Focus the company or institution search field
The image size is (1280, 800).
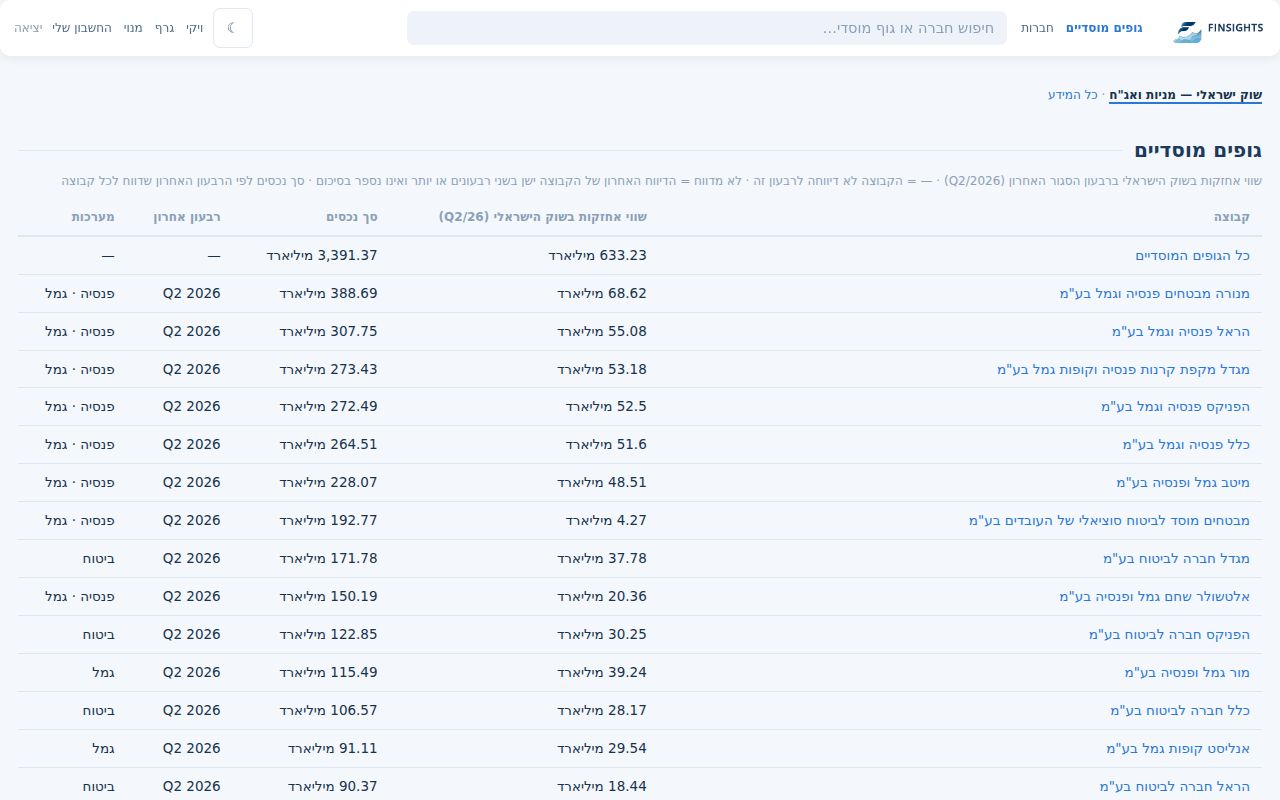tap(706, 28)
